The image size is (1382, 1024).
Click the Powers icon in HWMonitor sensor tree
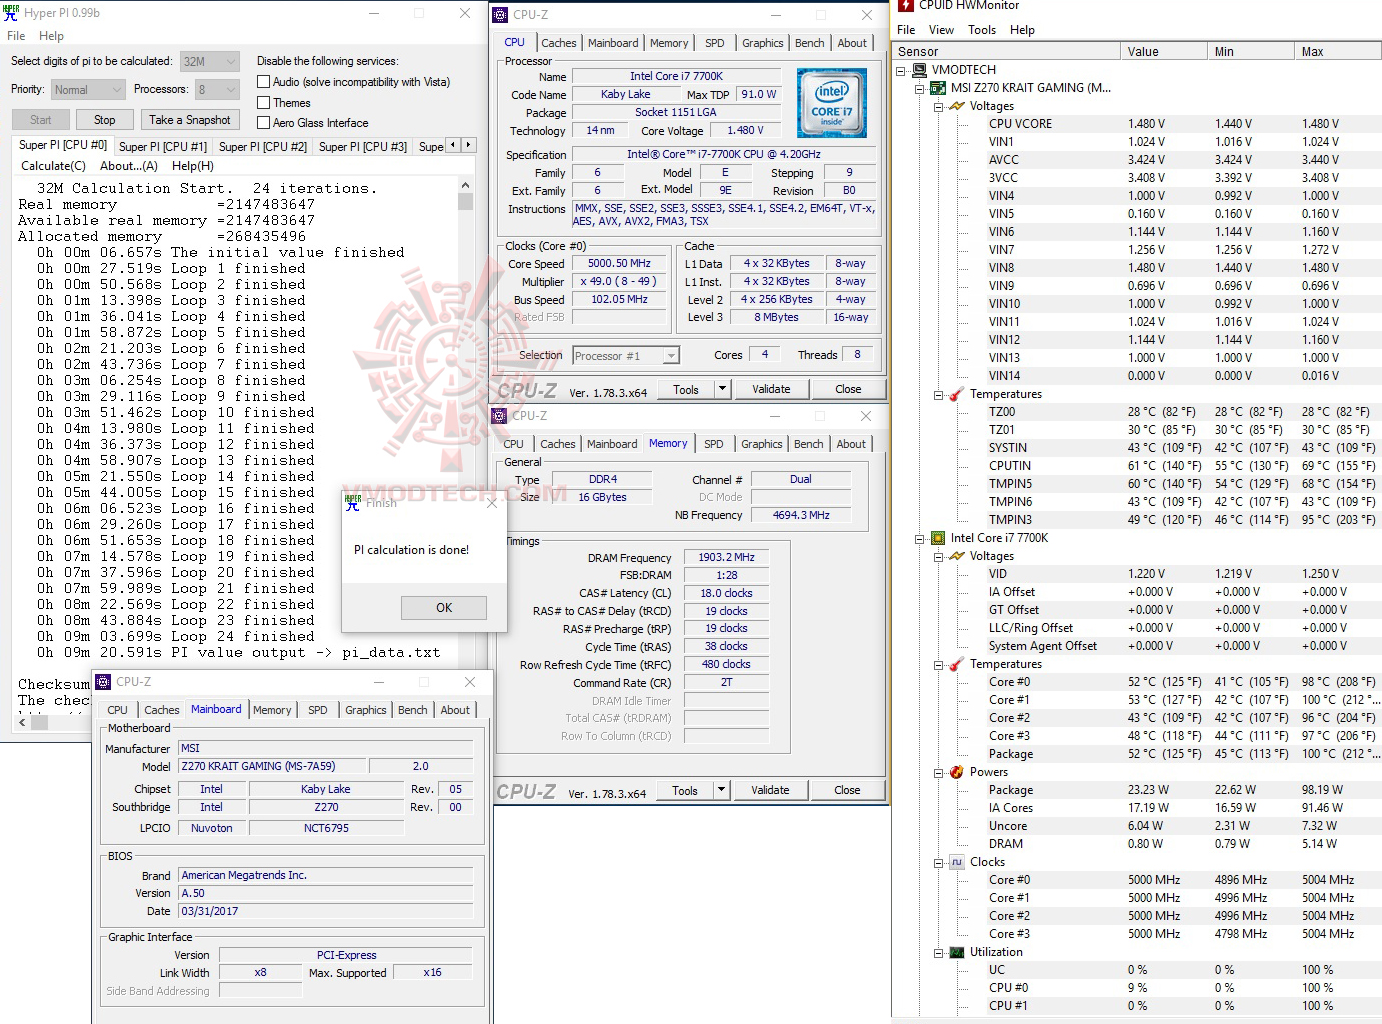(x=957, y=771)
